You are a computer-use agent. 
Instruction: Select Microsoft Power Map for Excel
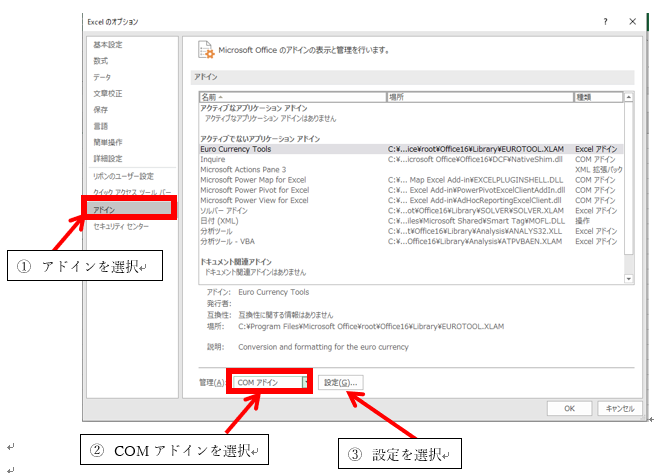coord(411,180)
